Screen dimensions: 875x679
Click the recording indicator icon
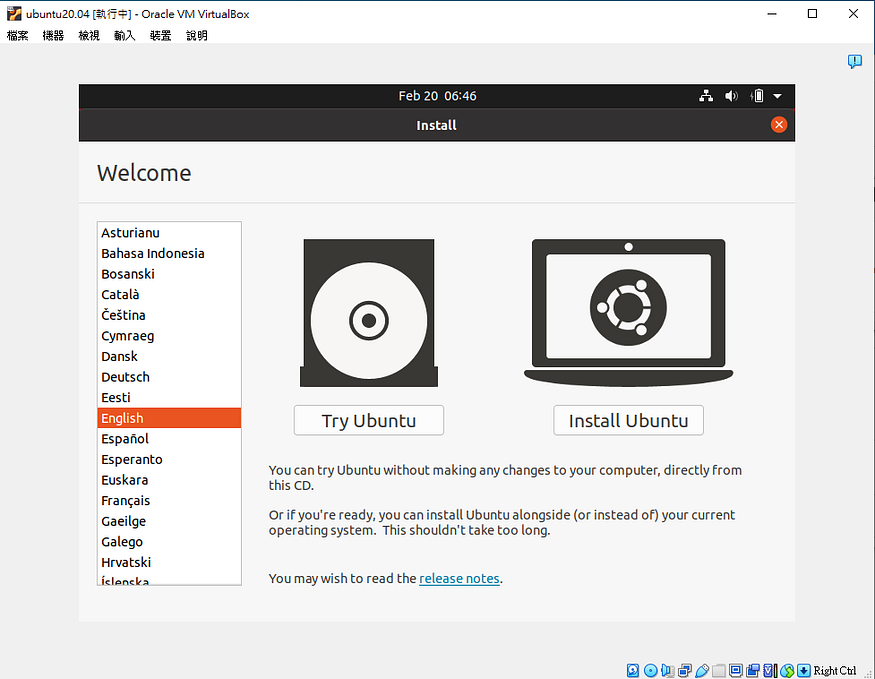[x=753, y=670]
